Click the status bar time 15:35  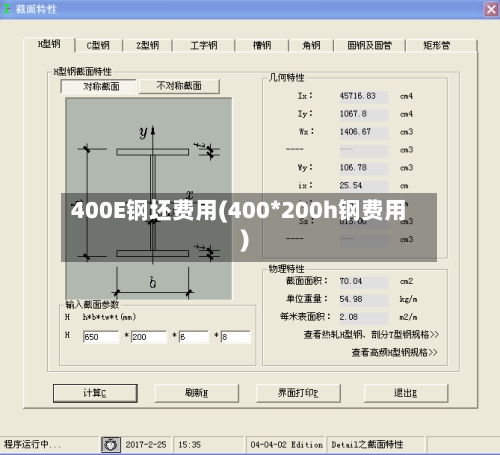pyautogui.click(x=189, y=445)
